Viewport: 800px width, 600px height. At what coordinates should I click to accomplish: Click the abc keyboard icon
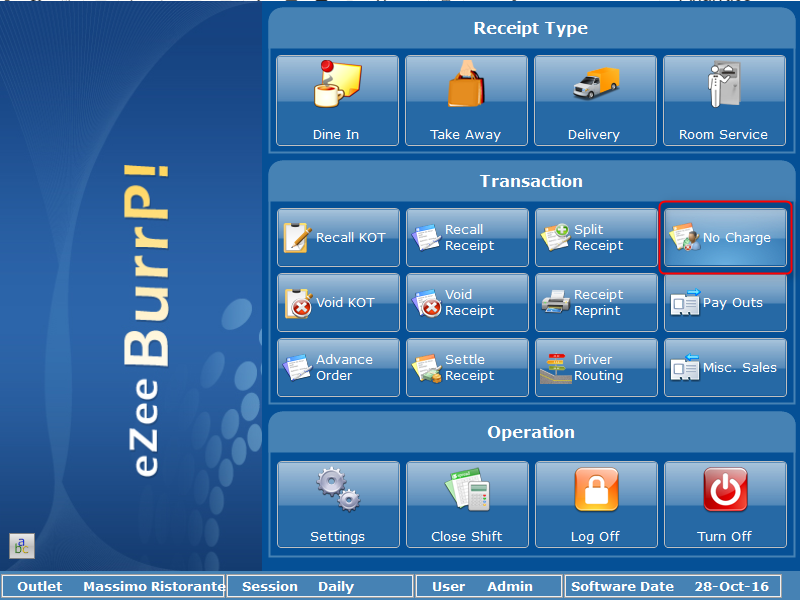[x=22, y=546]
